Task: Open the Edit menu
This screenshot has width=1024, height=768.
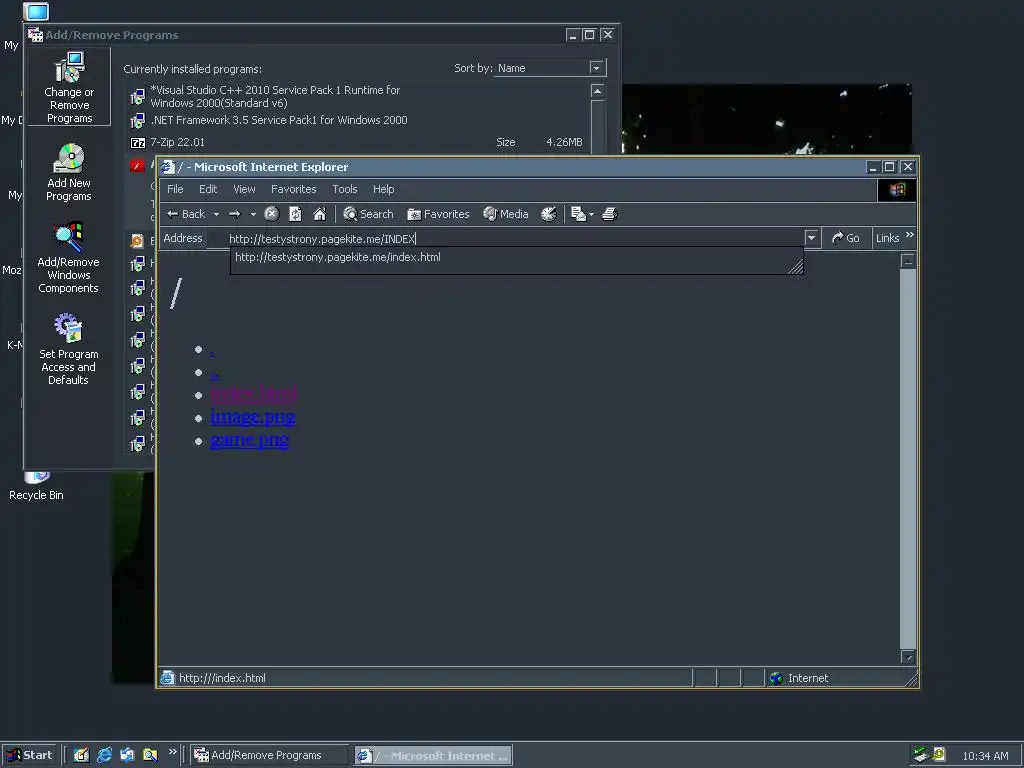Action: pos(208,189)
